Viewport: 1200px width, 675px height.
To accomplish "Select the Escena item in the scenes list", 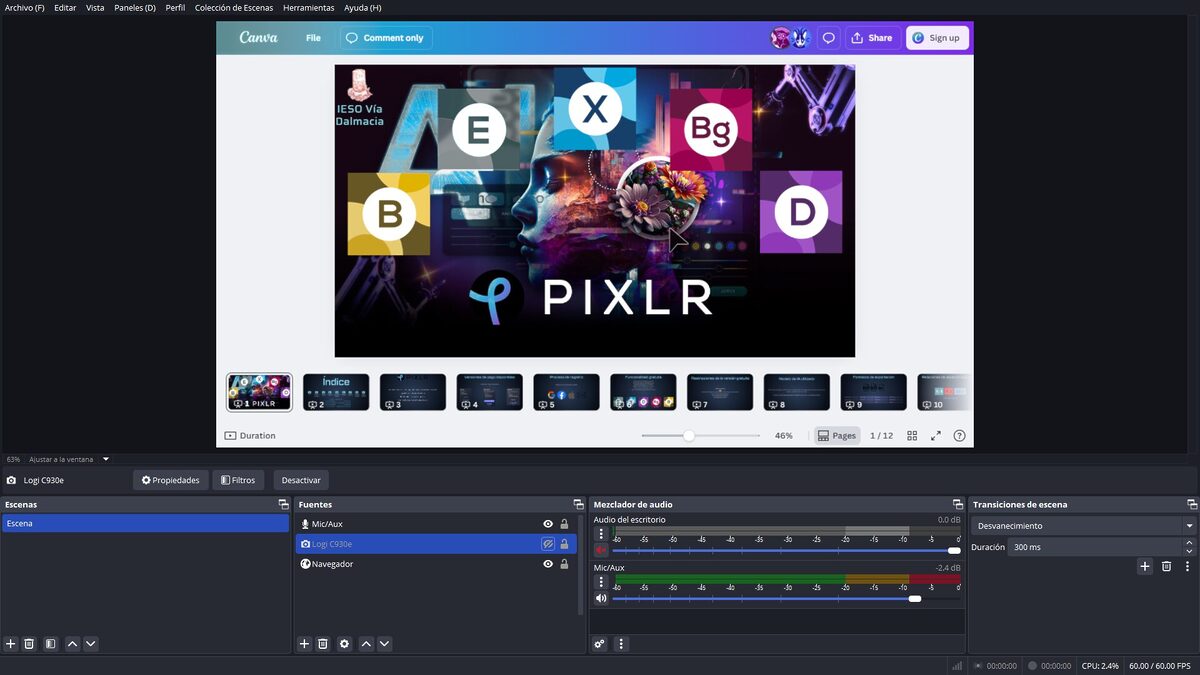I will (145, 523).
